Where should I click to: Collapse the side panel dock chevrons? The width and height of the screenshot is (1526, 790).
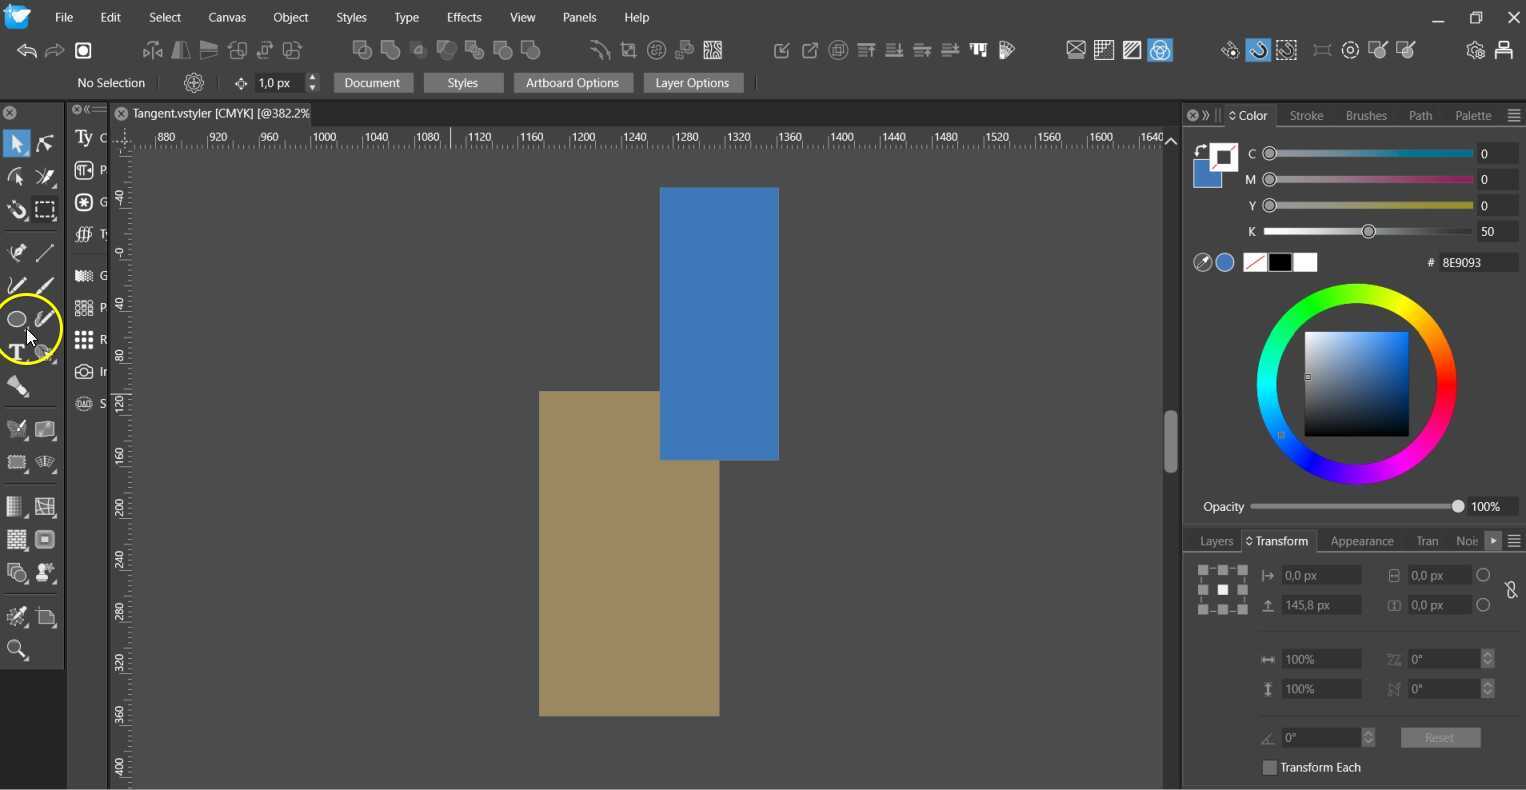tap(87, 109)
